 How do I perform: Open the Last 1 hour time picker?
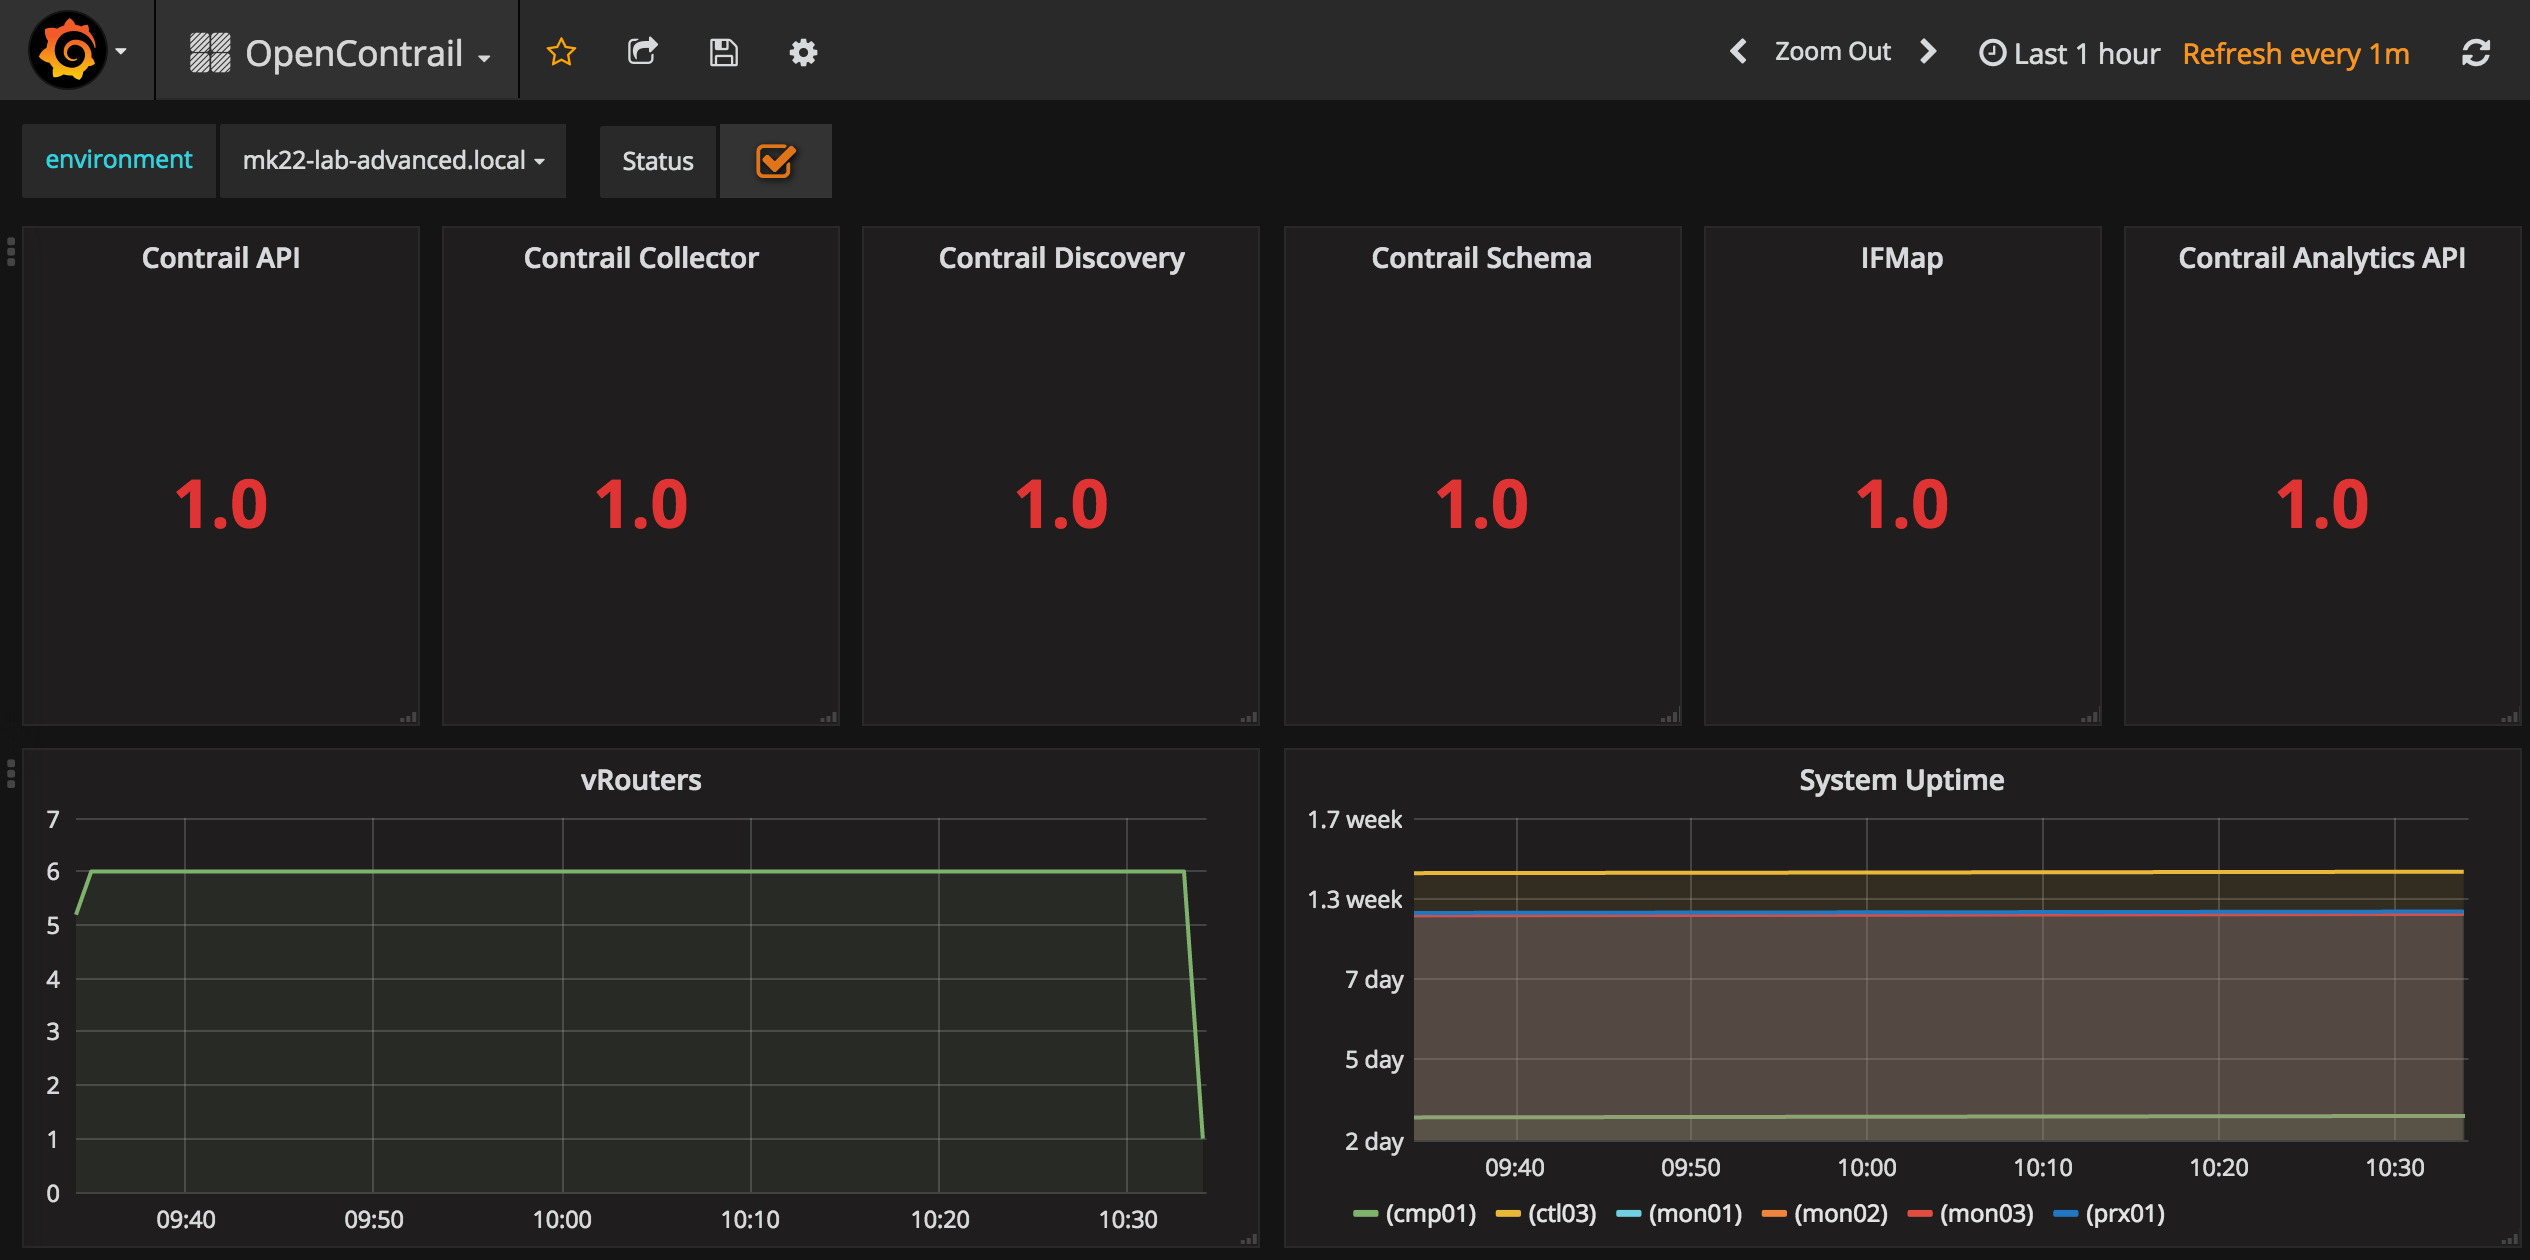(2069, 53)
